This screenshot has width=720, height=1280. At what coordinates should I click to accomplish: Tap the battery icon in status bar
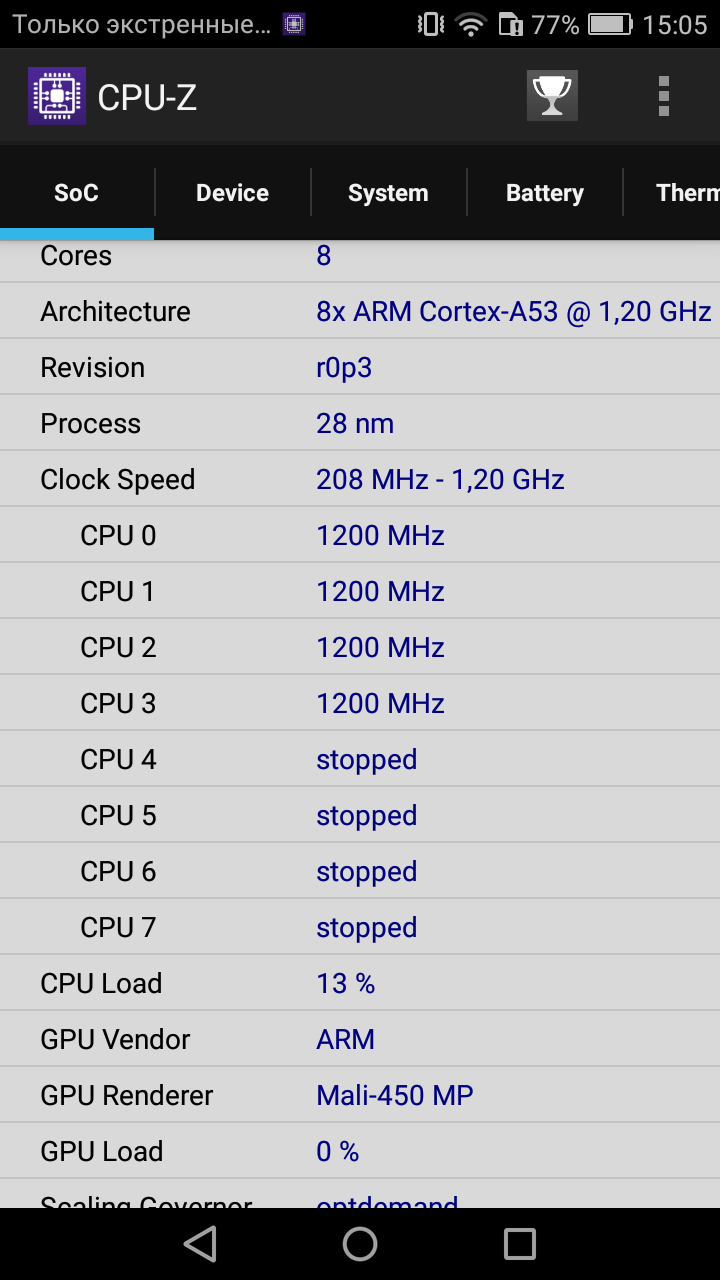(610, 24)
